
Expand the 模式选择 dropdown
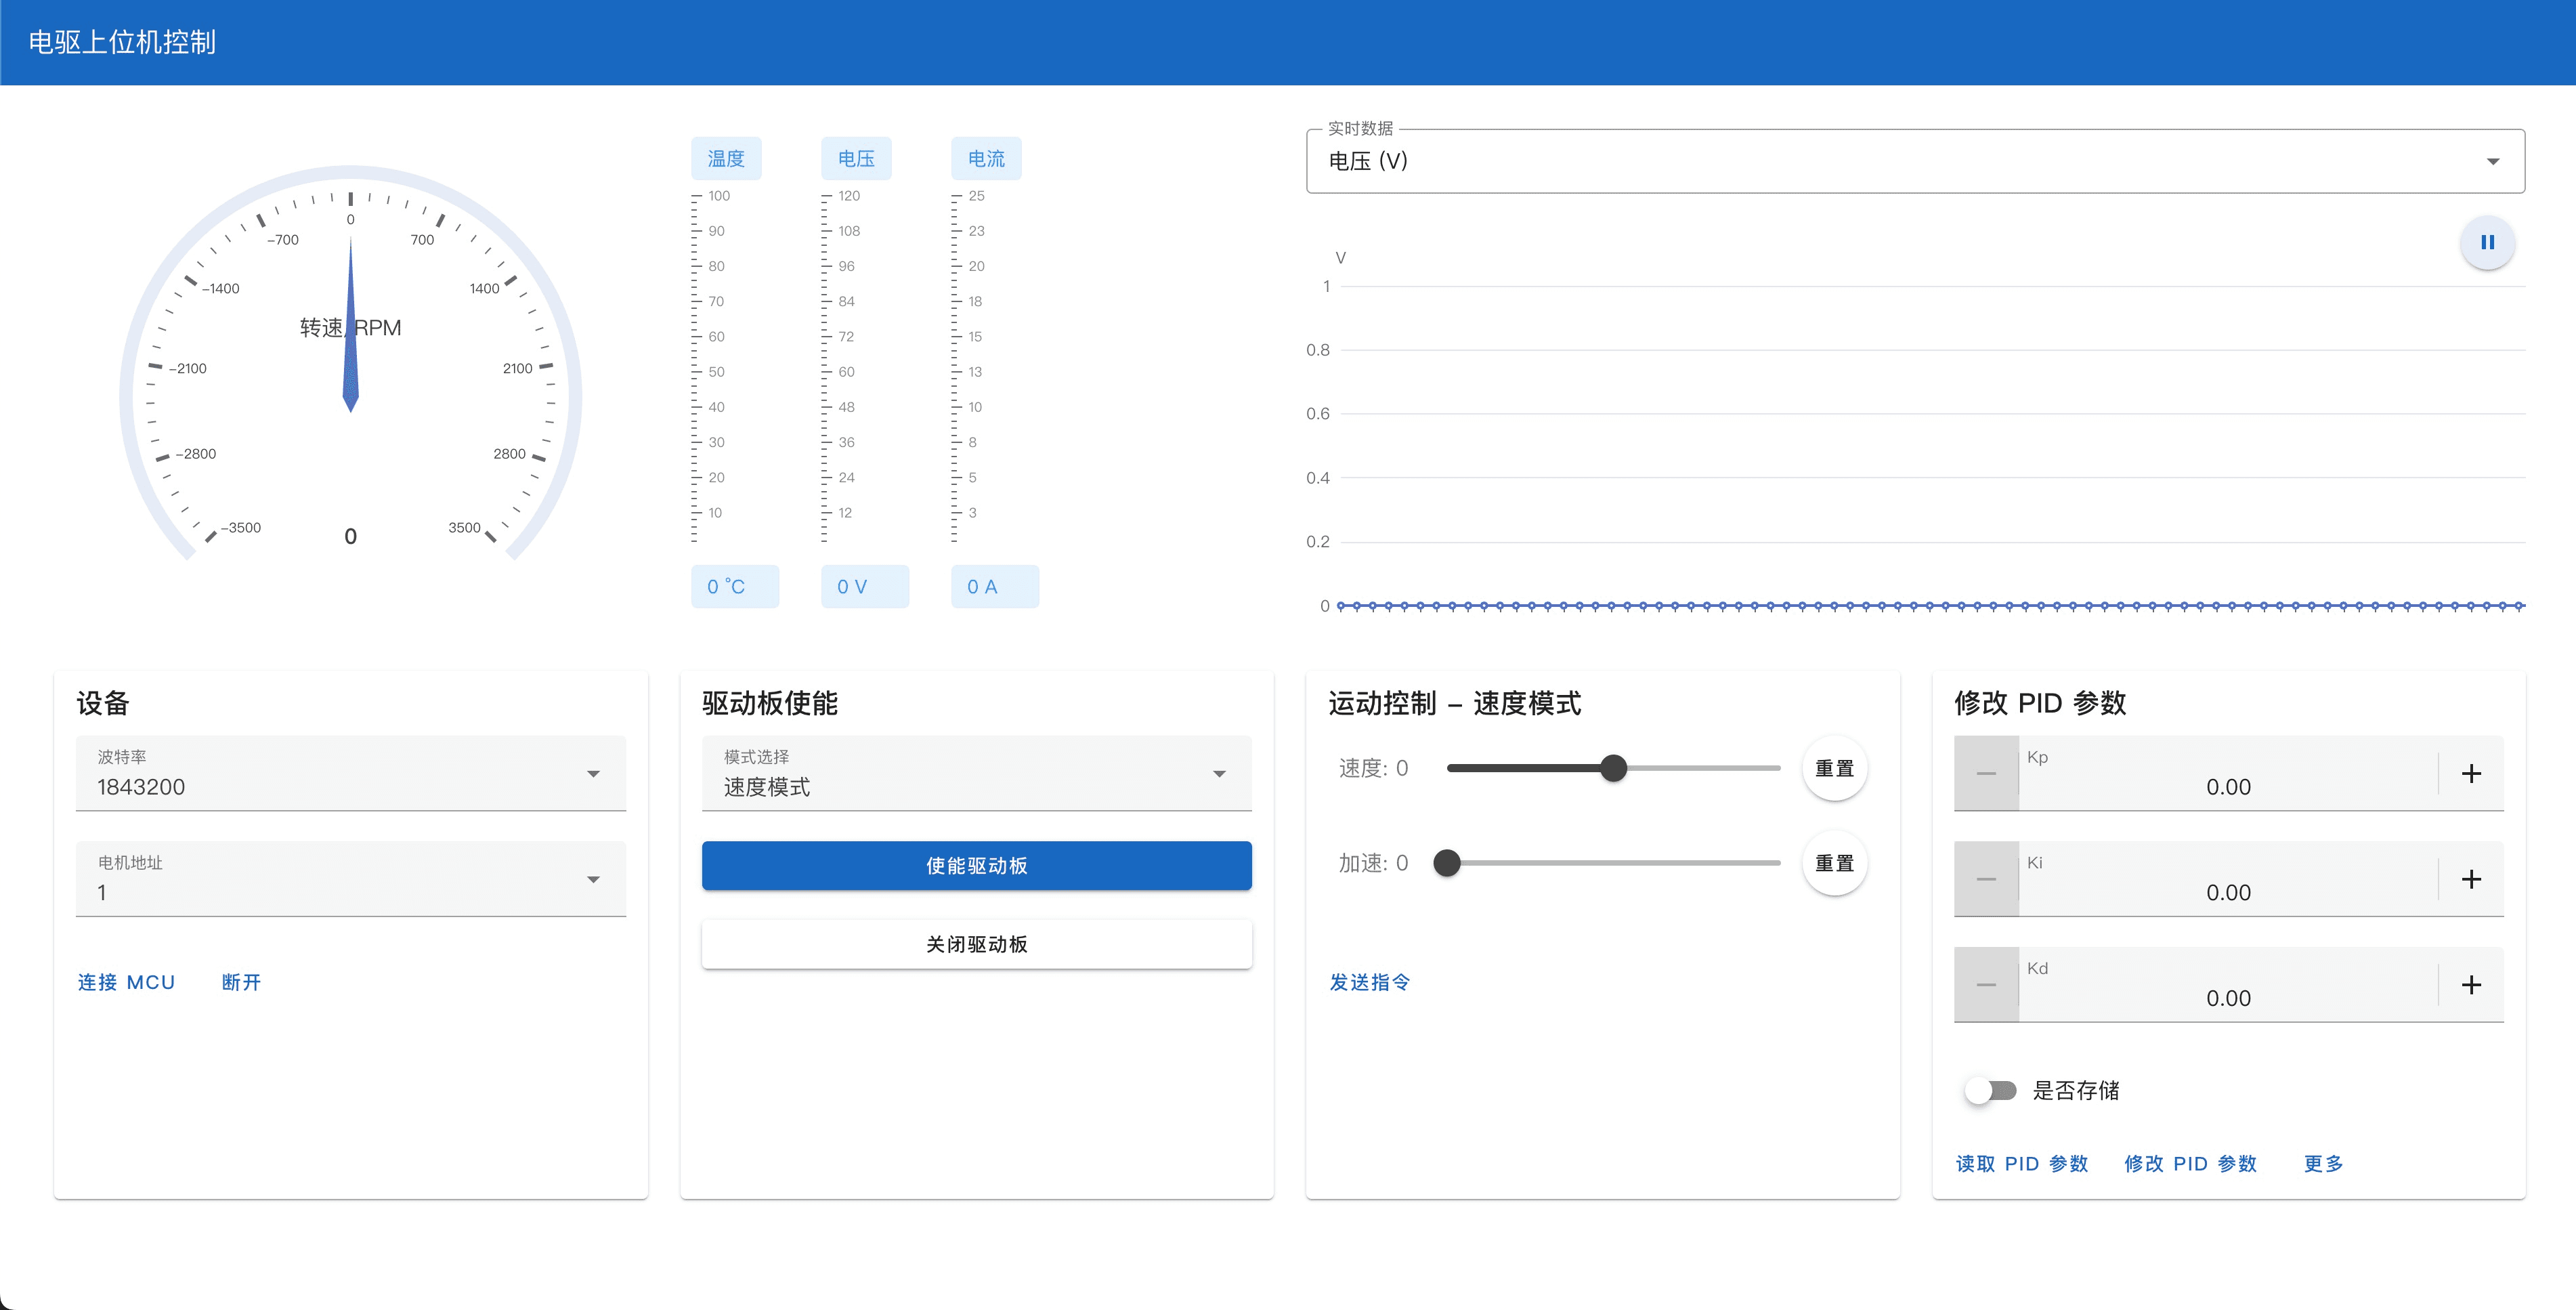1219,773
